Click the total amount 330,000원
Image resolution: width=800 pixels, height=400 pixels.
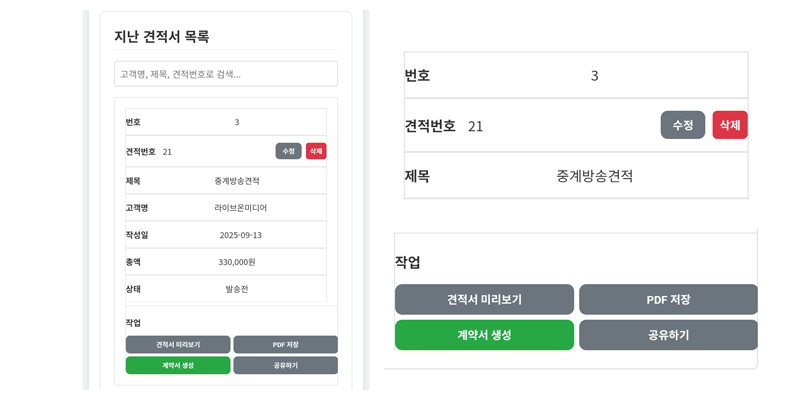click(x=237, y=262)
